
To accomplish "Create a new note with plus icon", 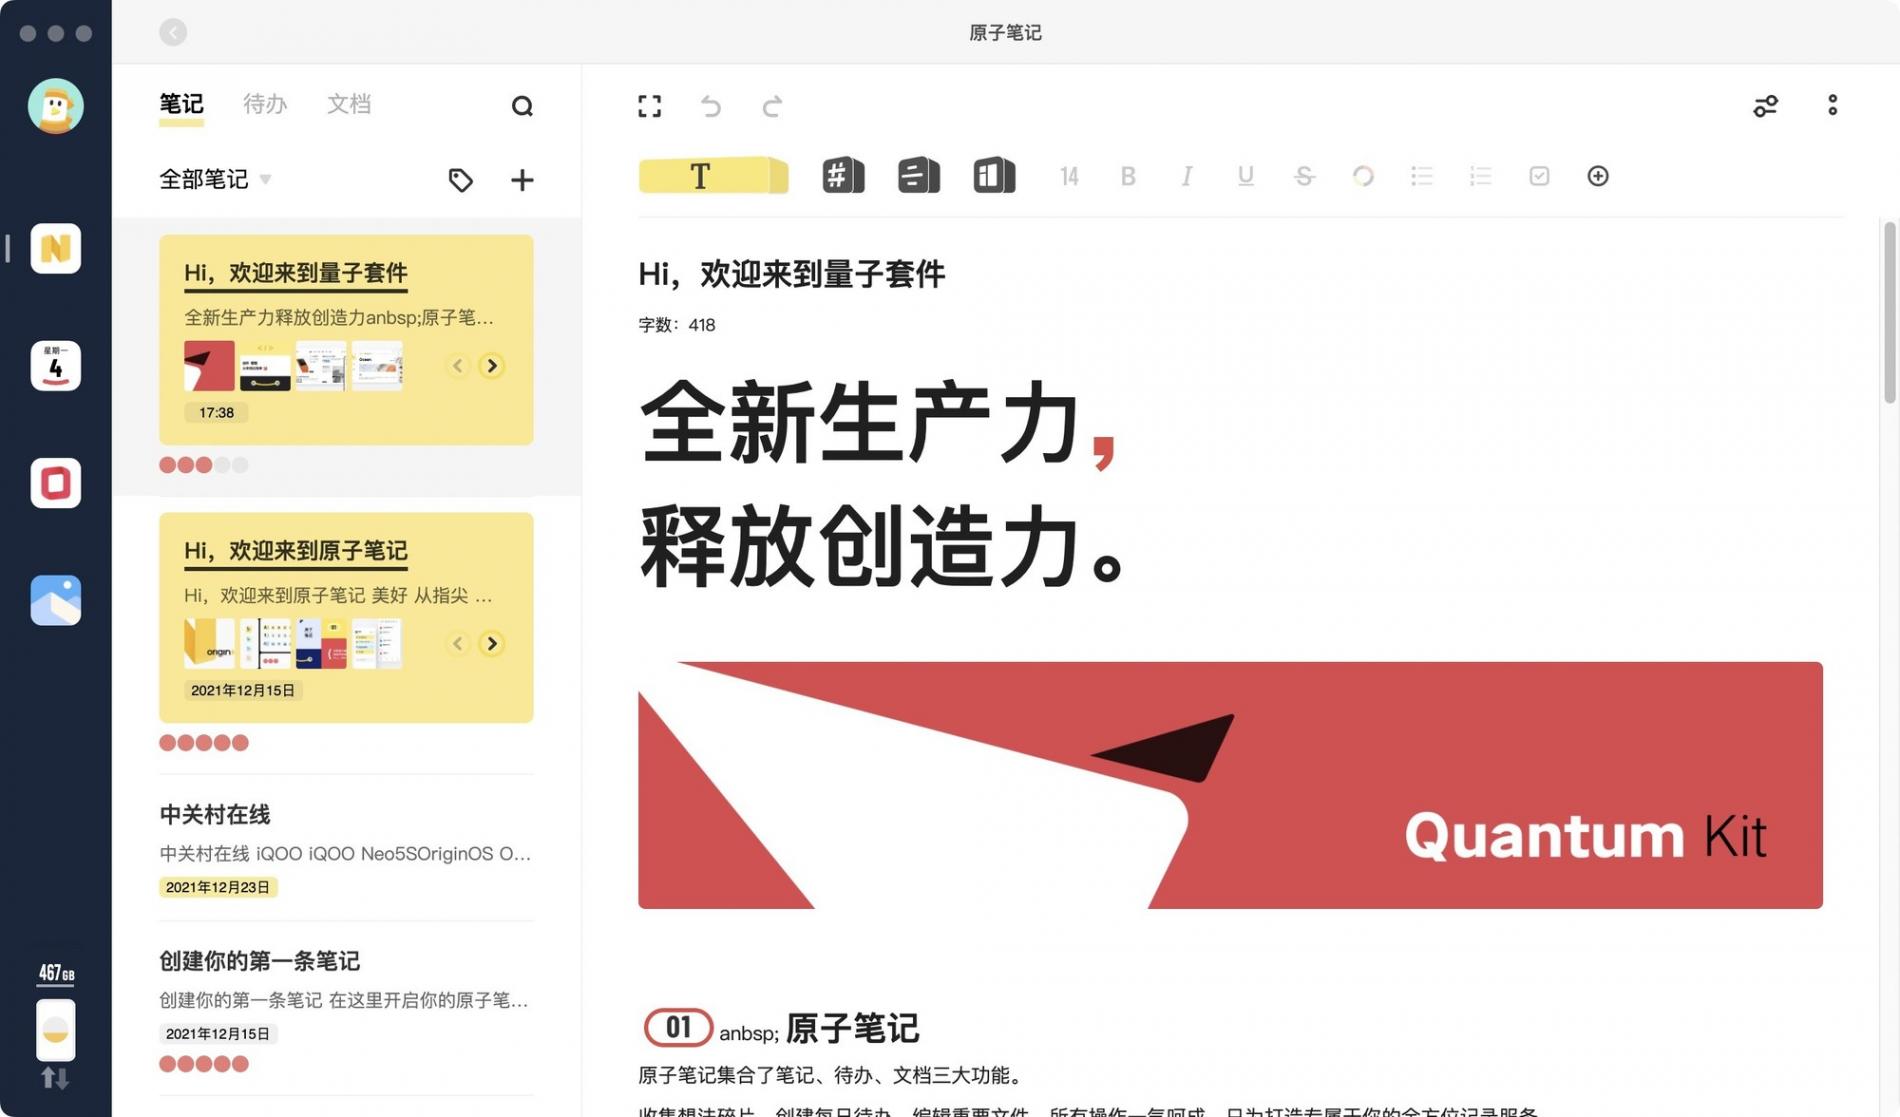I will (x=522, y=180).
